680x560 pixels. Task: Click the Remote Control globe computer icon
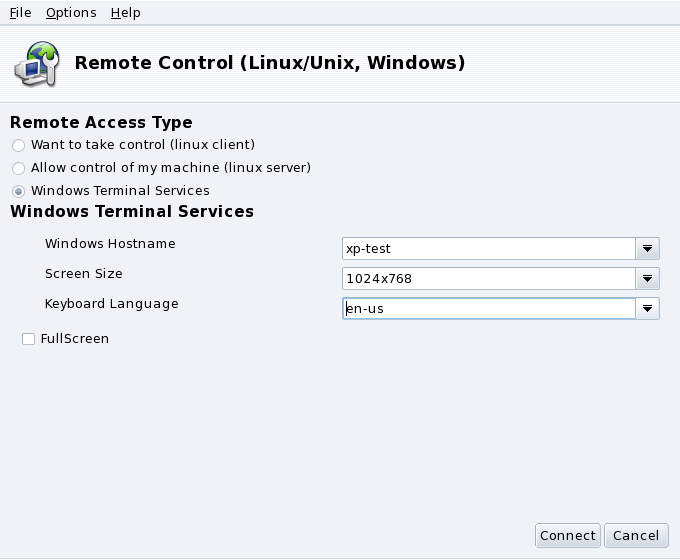(x=35, y=63)
